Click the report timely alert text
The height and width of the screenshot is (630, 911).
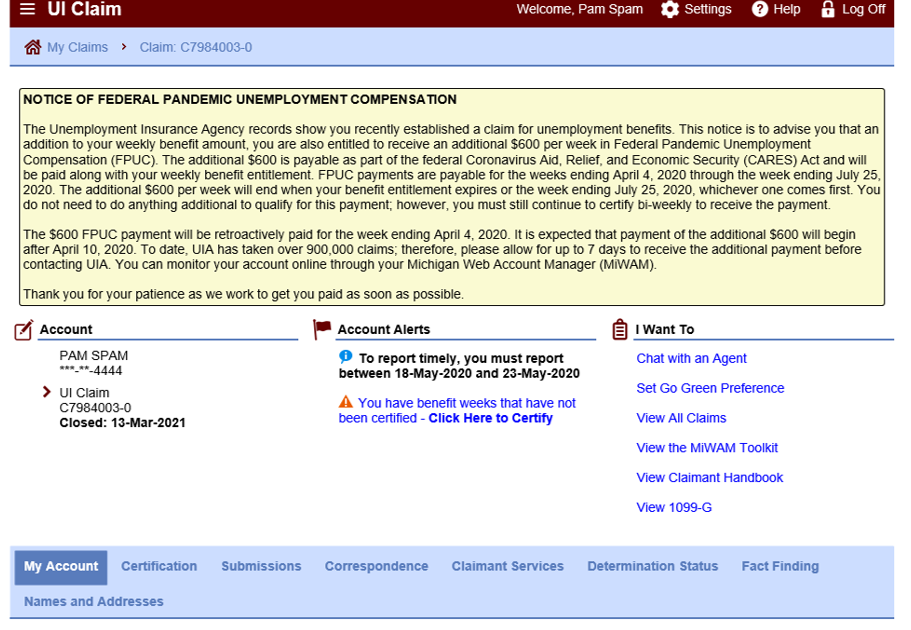[460, 366]
